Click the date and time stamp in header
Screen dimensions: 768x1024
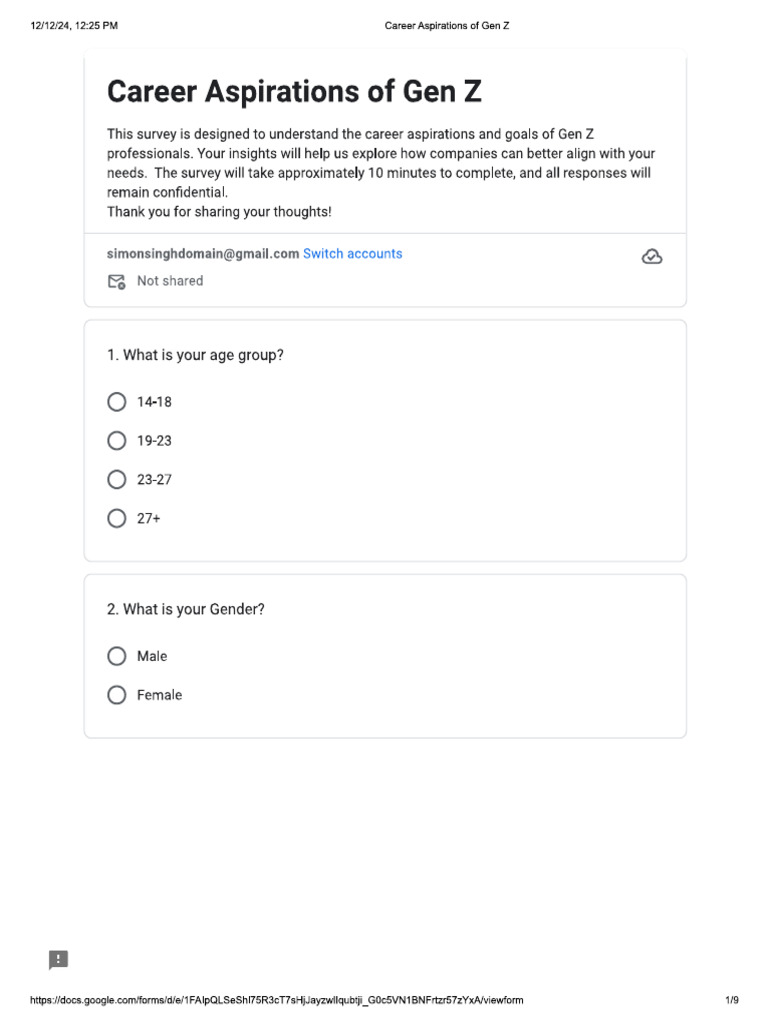tap(74, 25)
